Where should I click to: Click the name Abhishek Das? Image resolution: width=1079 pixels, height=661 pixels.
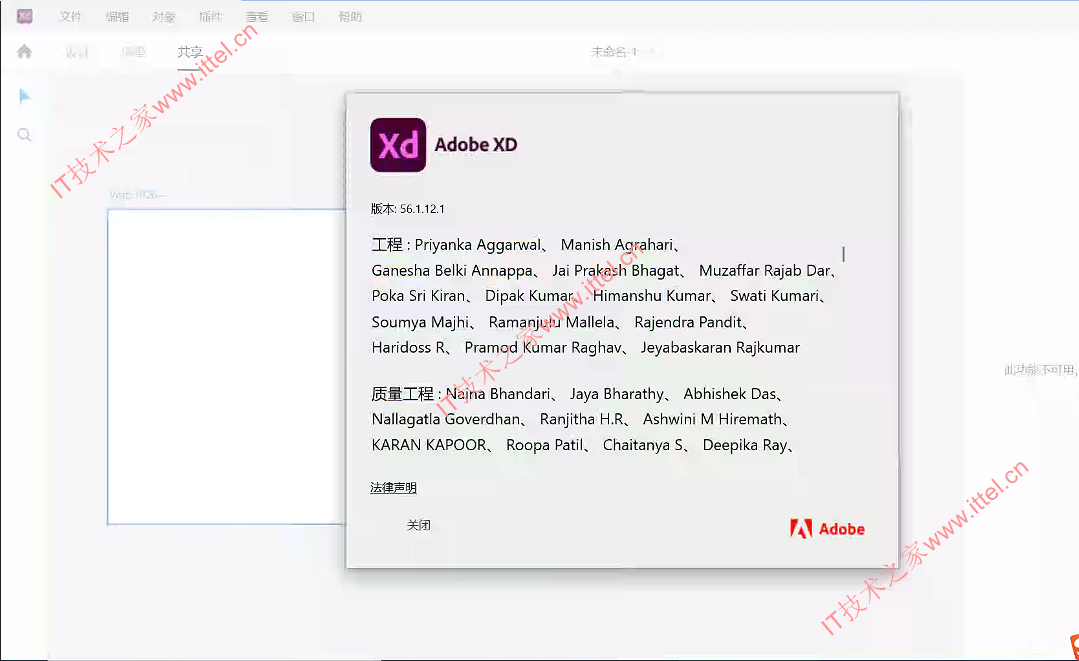point(729,394)
